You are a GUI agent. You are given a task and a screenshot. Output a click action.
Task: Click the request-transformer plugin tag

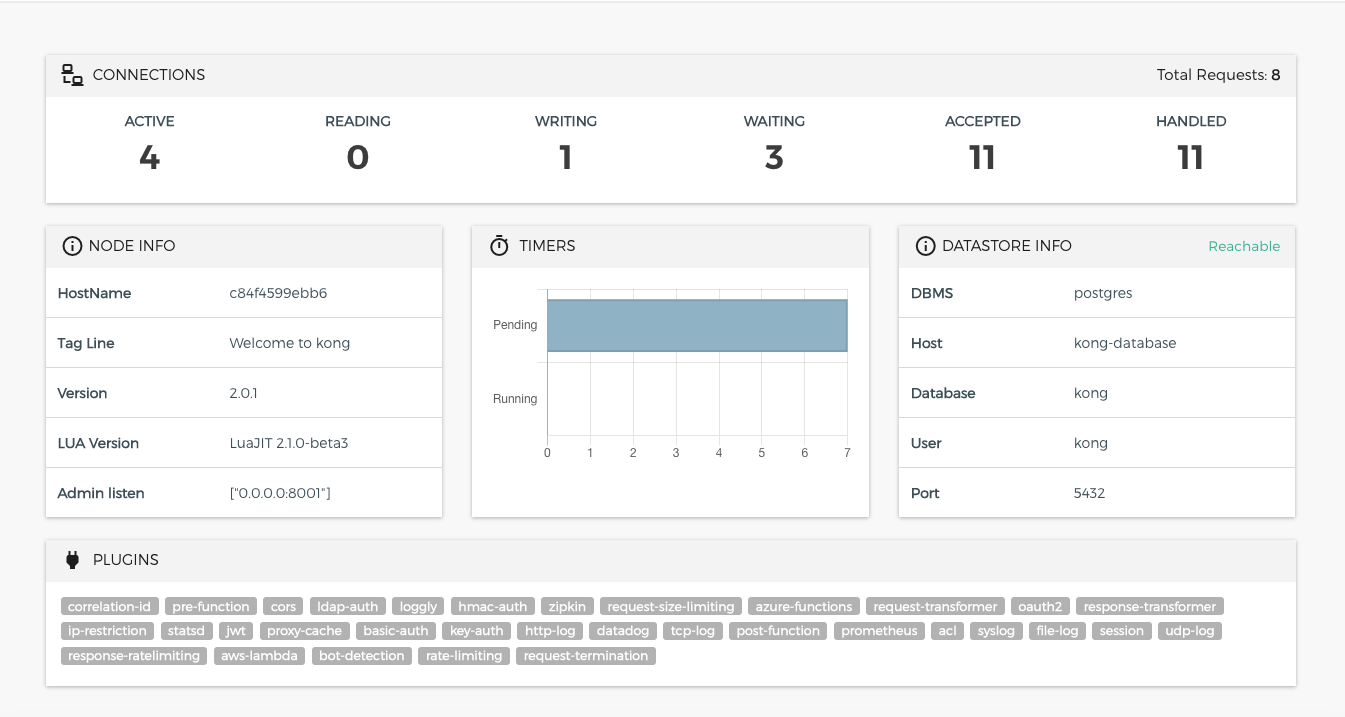[935, 607]
